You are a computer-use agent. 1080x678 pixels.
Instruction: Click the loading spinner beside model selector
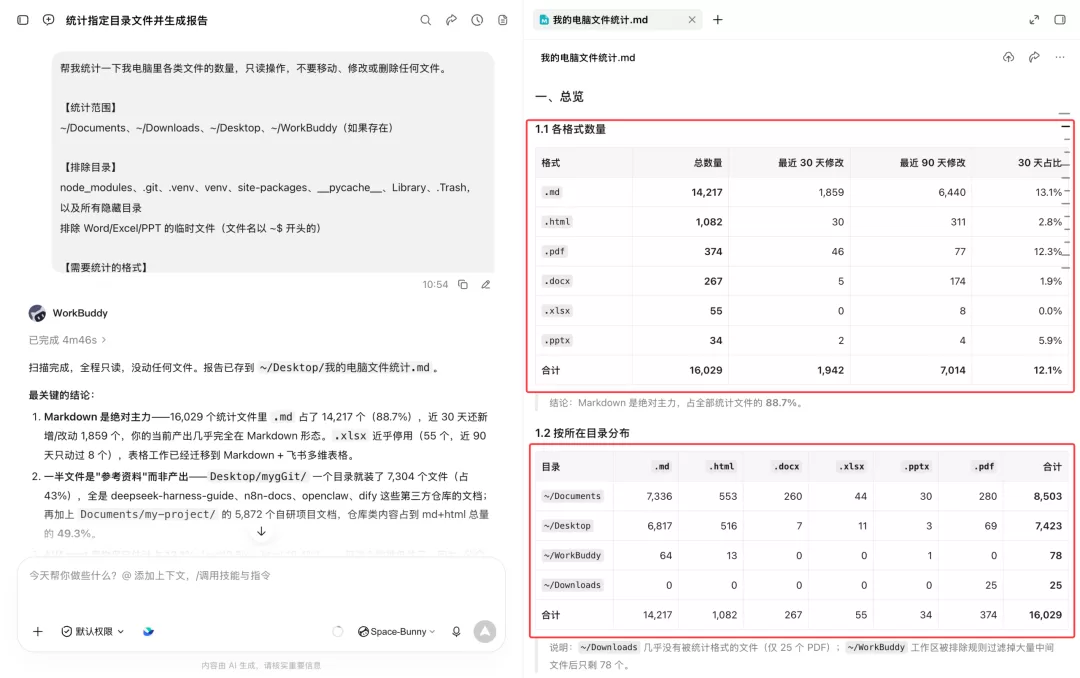pos(338,631)
